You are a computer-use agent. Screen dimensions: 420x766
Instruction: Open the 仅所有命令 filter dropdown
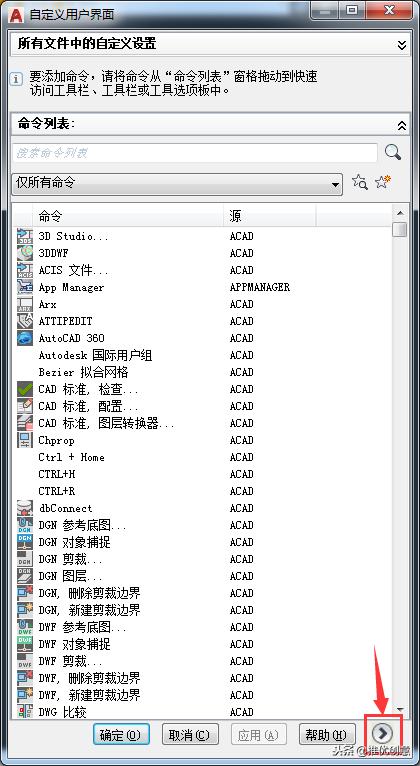point(177,184)
